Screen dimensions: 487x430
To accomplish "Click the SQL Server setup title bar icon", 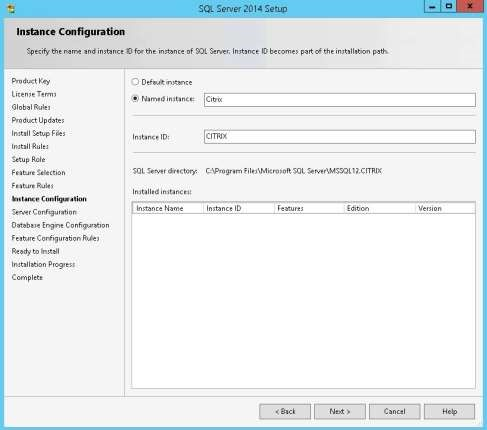I will [x=11, y=8].
